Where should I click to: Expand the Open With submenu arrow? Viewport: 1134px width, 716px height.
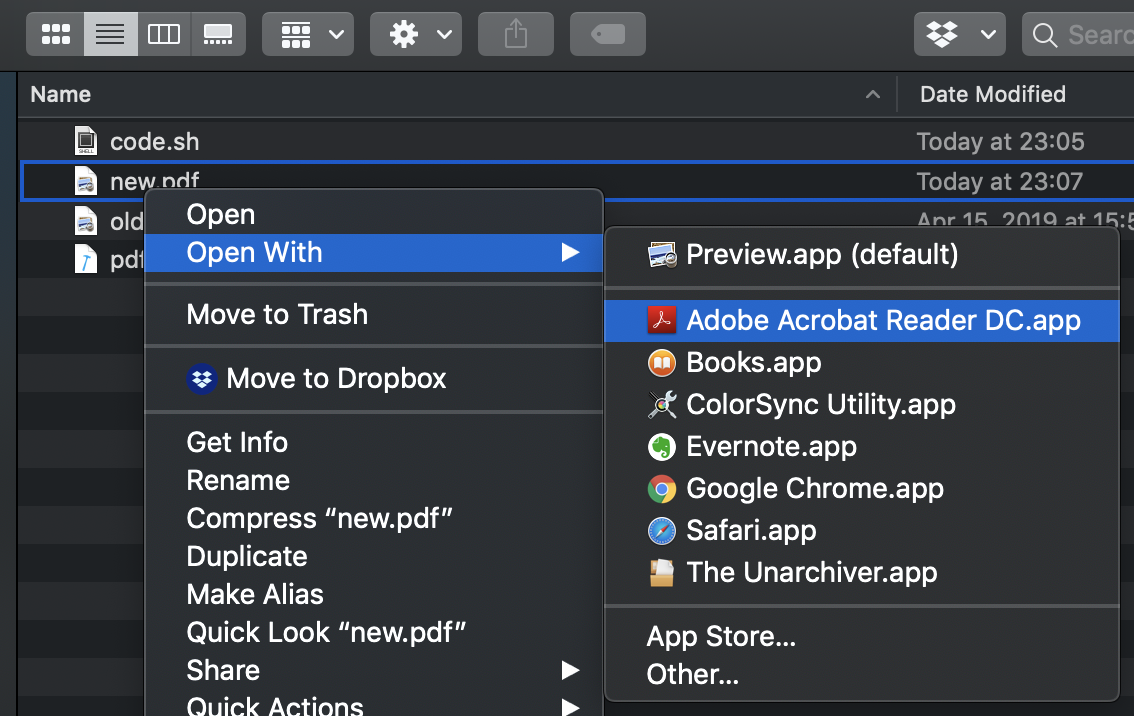click(x=571, y=252)
